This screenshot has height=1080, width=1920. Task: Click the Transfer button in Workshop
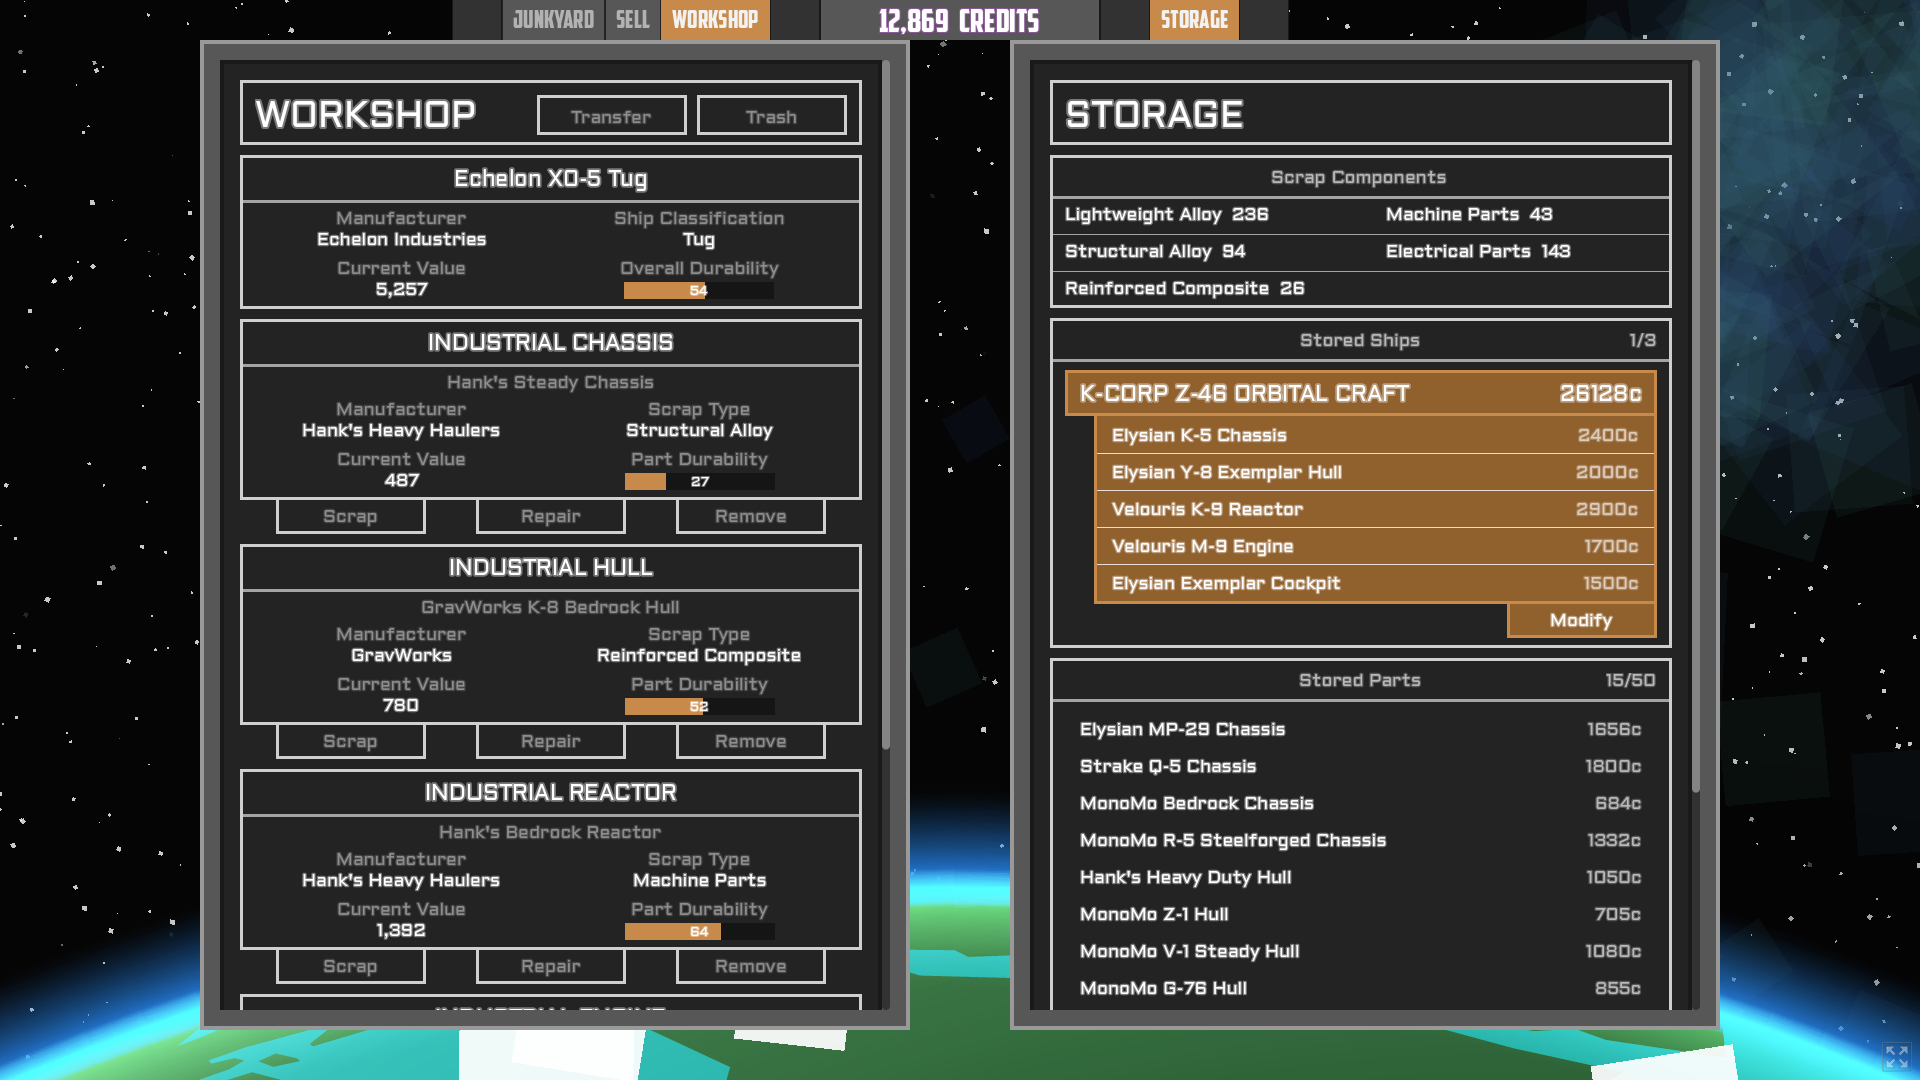[x=611, y=116]
